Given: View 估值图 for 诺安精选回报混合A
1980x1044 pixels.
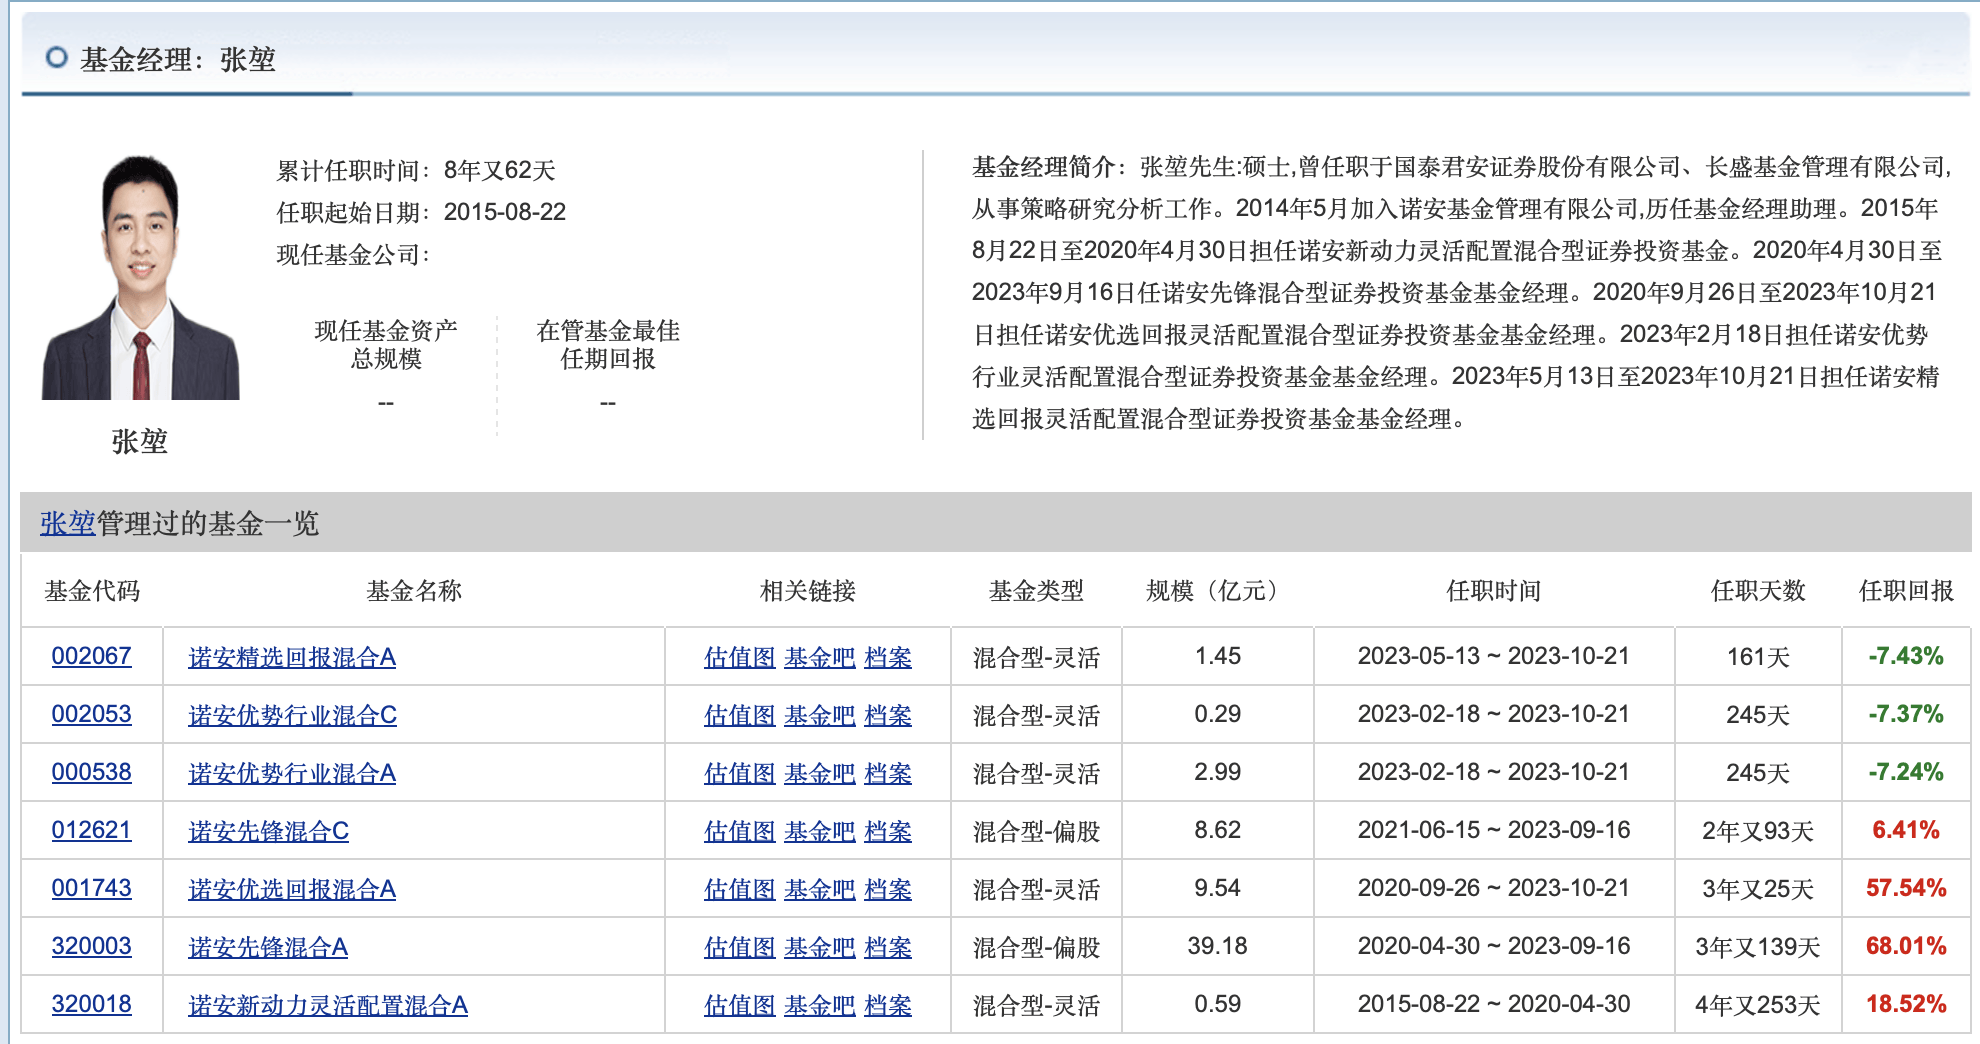Looking at the screenshot, I should (740, 657).
